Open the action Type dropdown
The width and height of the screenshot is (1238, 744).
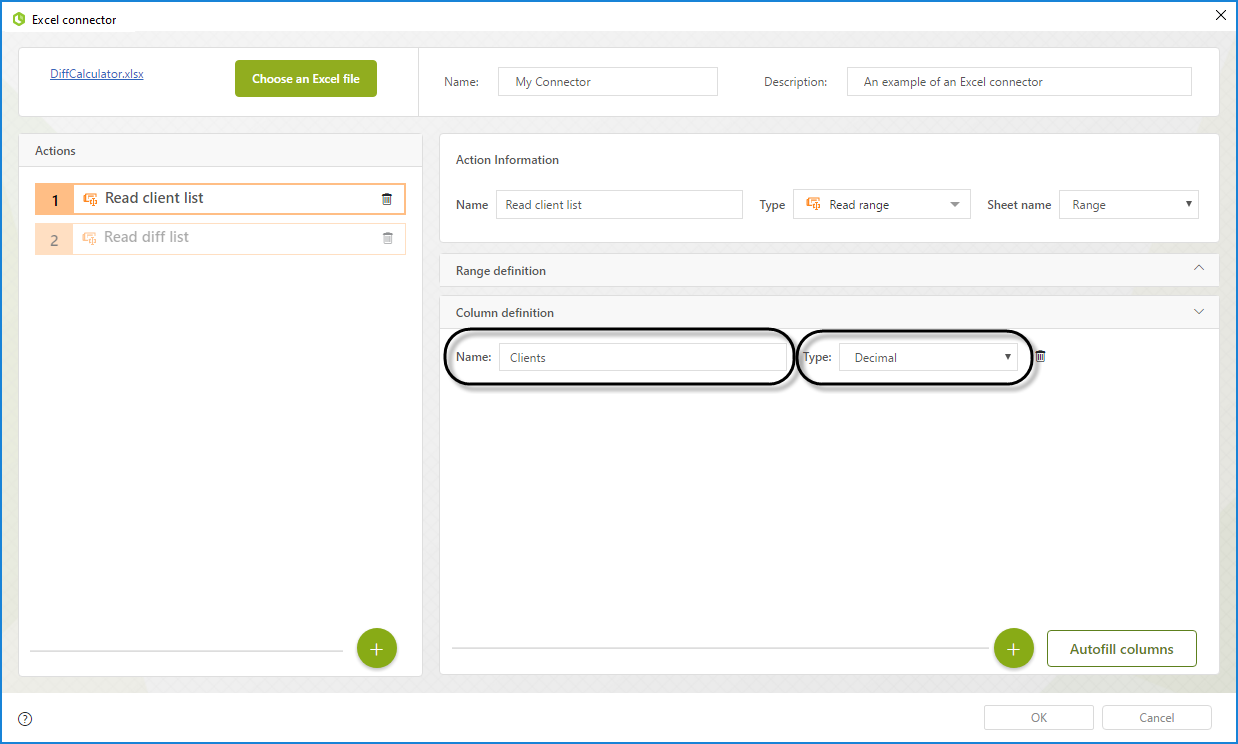pos(881,205)
